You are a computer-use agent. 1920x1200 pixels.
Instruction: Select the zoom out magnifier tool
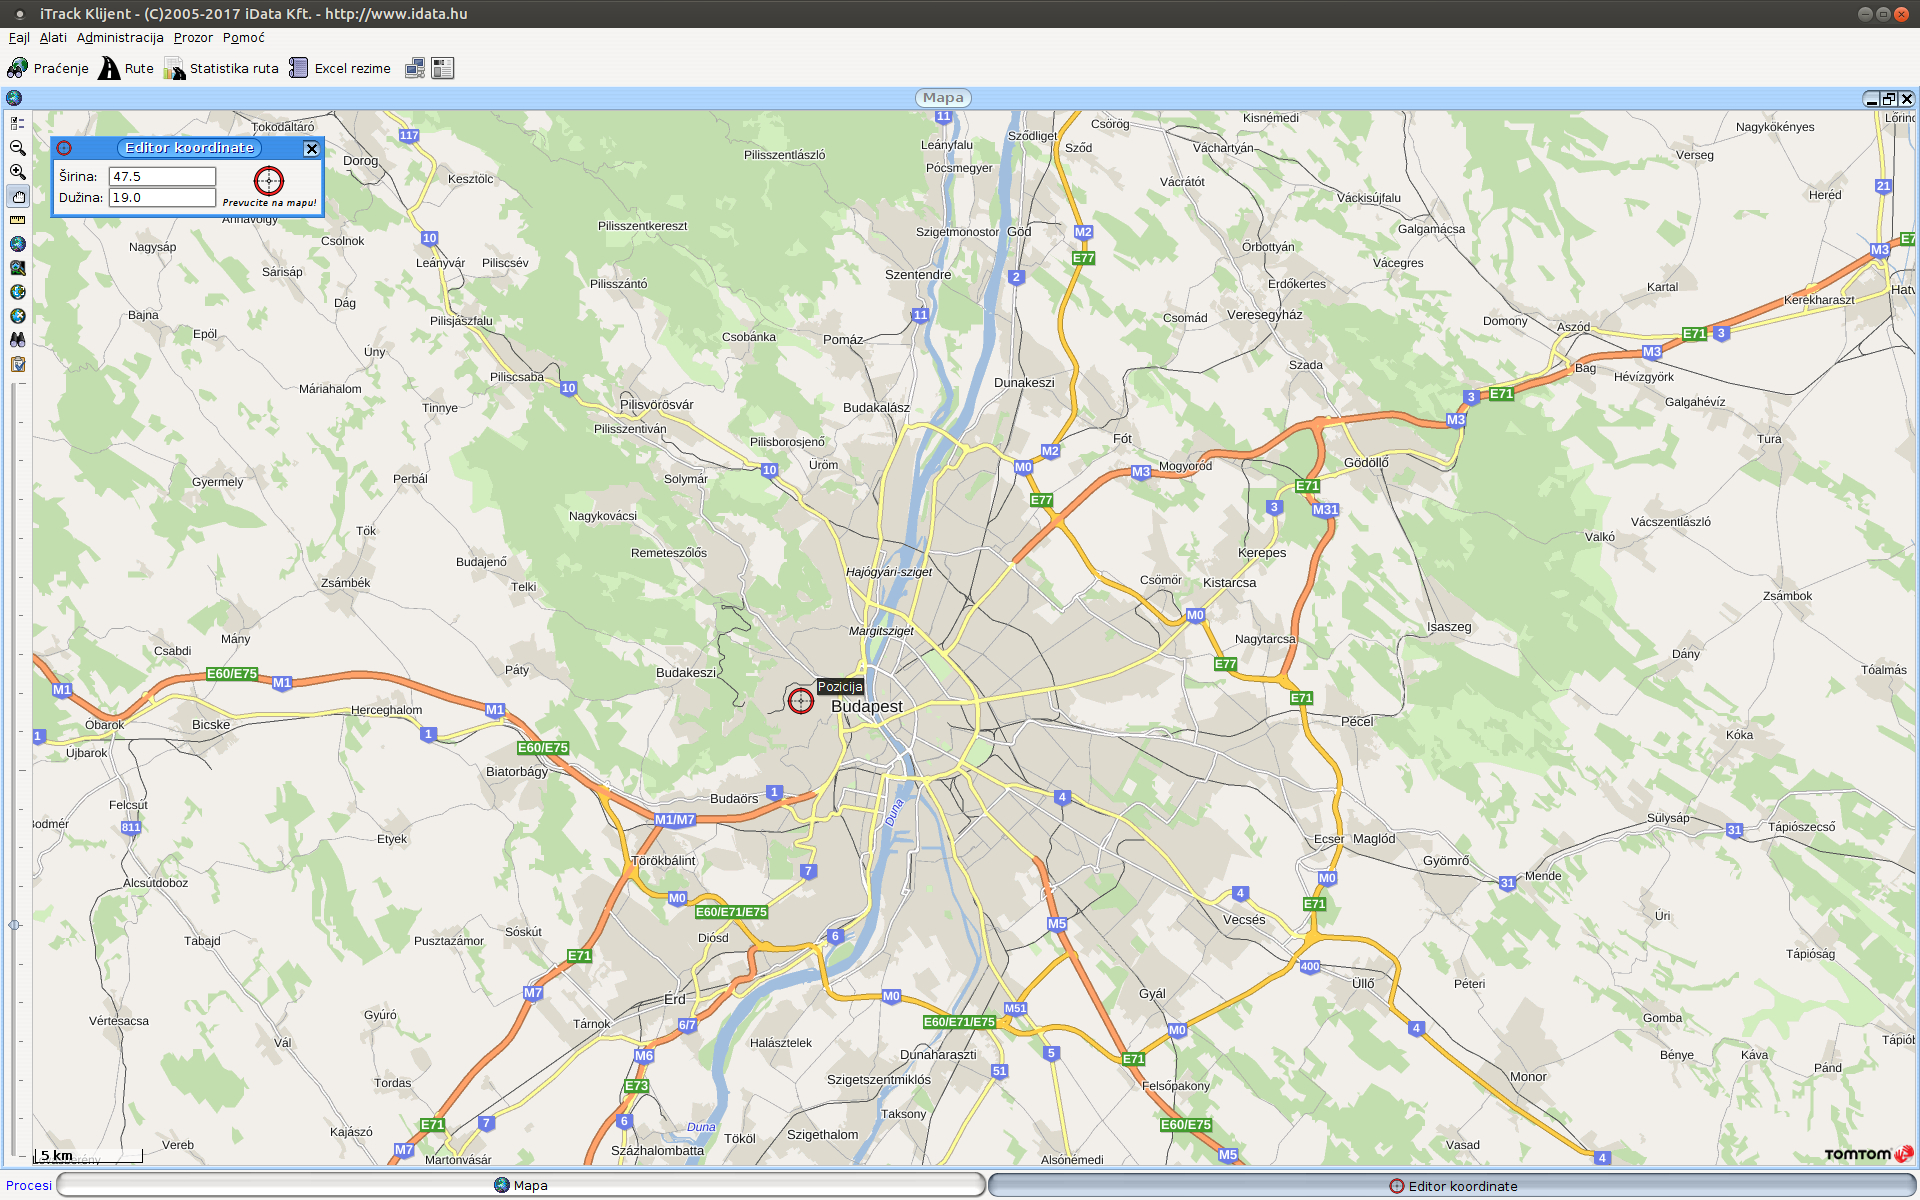point(17,148)
